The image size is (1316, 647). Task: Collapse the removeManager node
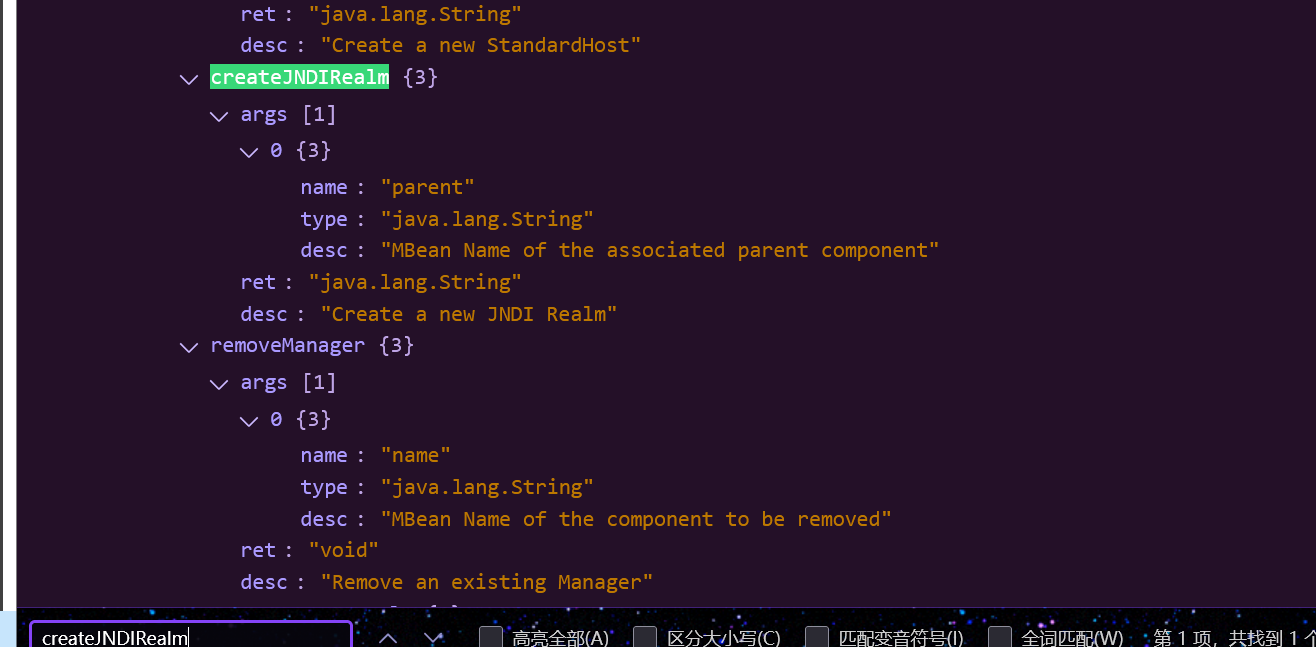click(x=189, y=347)
